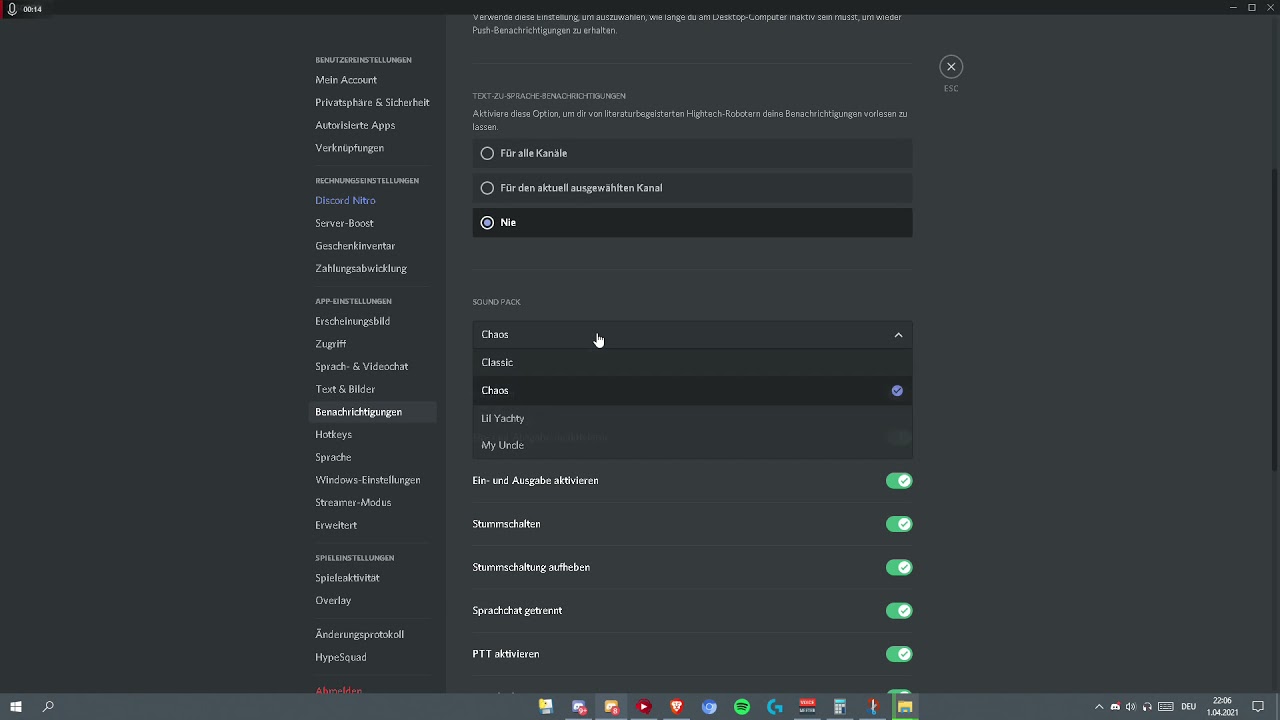Toggle 'Sprachchat getrennt' sound switch

pyautogui.click(x=899, y=611)
